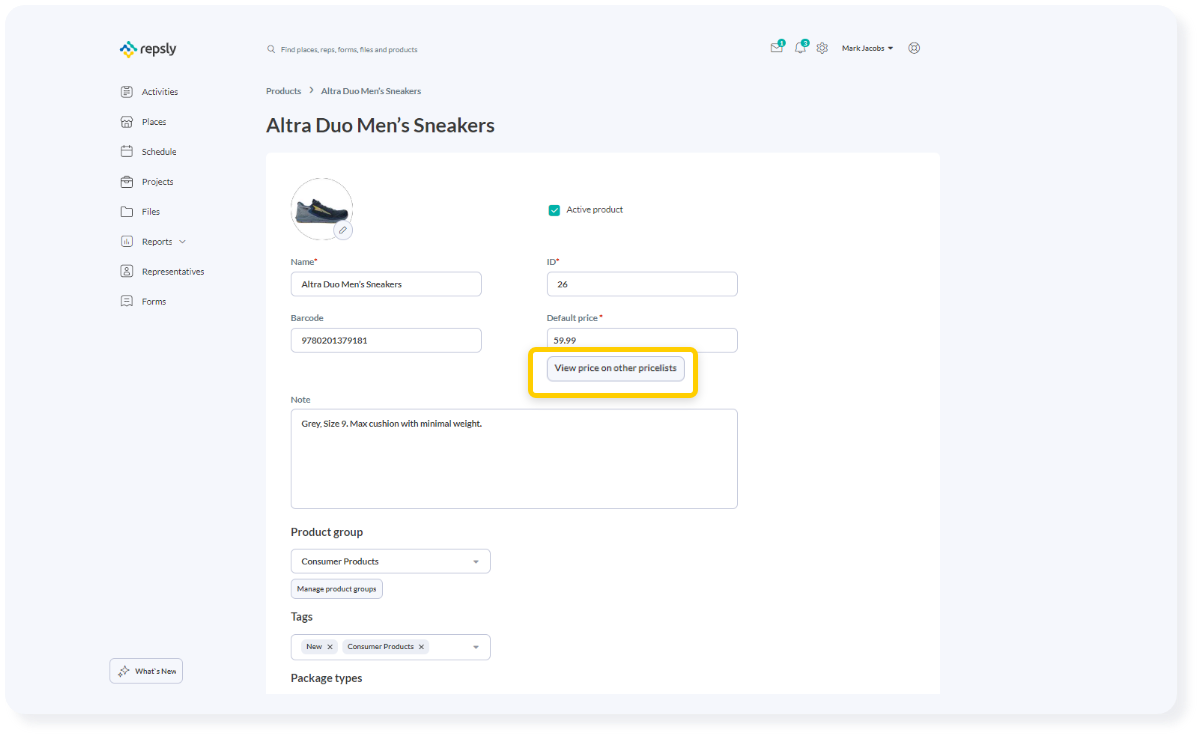
Task: Click the Repsly logo
Action: pos(148,49)
